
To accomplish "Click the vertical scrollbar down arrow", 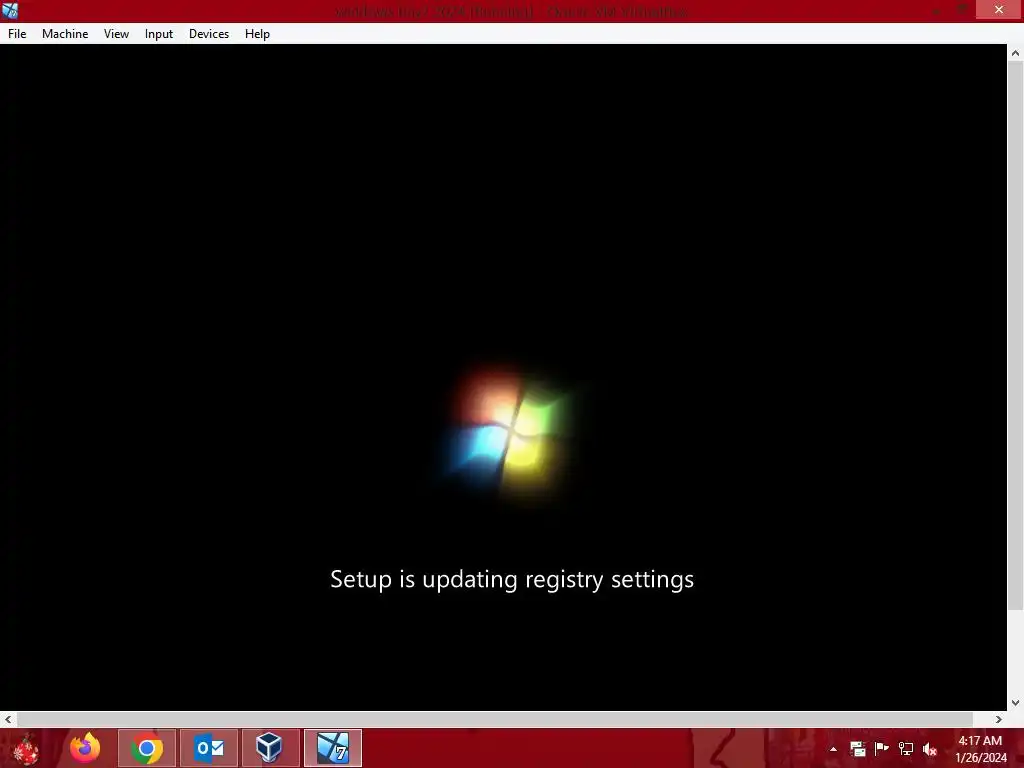I will (1016, 703).
